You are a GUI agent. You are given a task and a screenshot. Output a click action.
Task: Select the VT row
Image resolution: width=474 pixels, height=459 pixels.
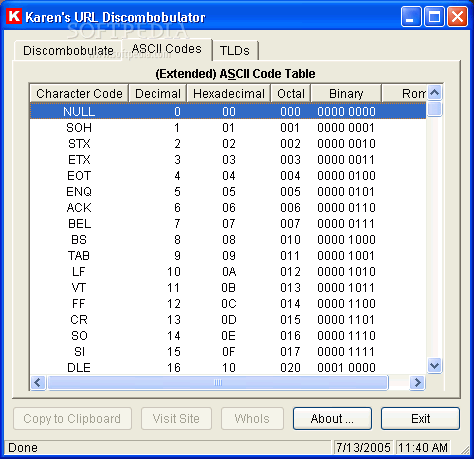[228, 287]
